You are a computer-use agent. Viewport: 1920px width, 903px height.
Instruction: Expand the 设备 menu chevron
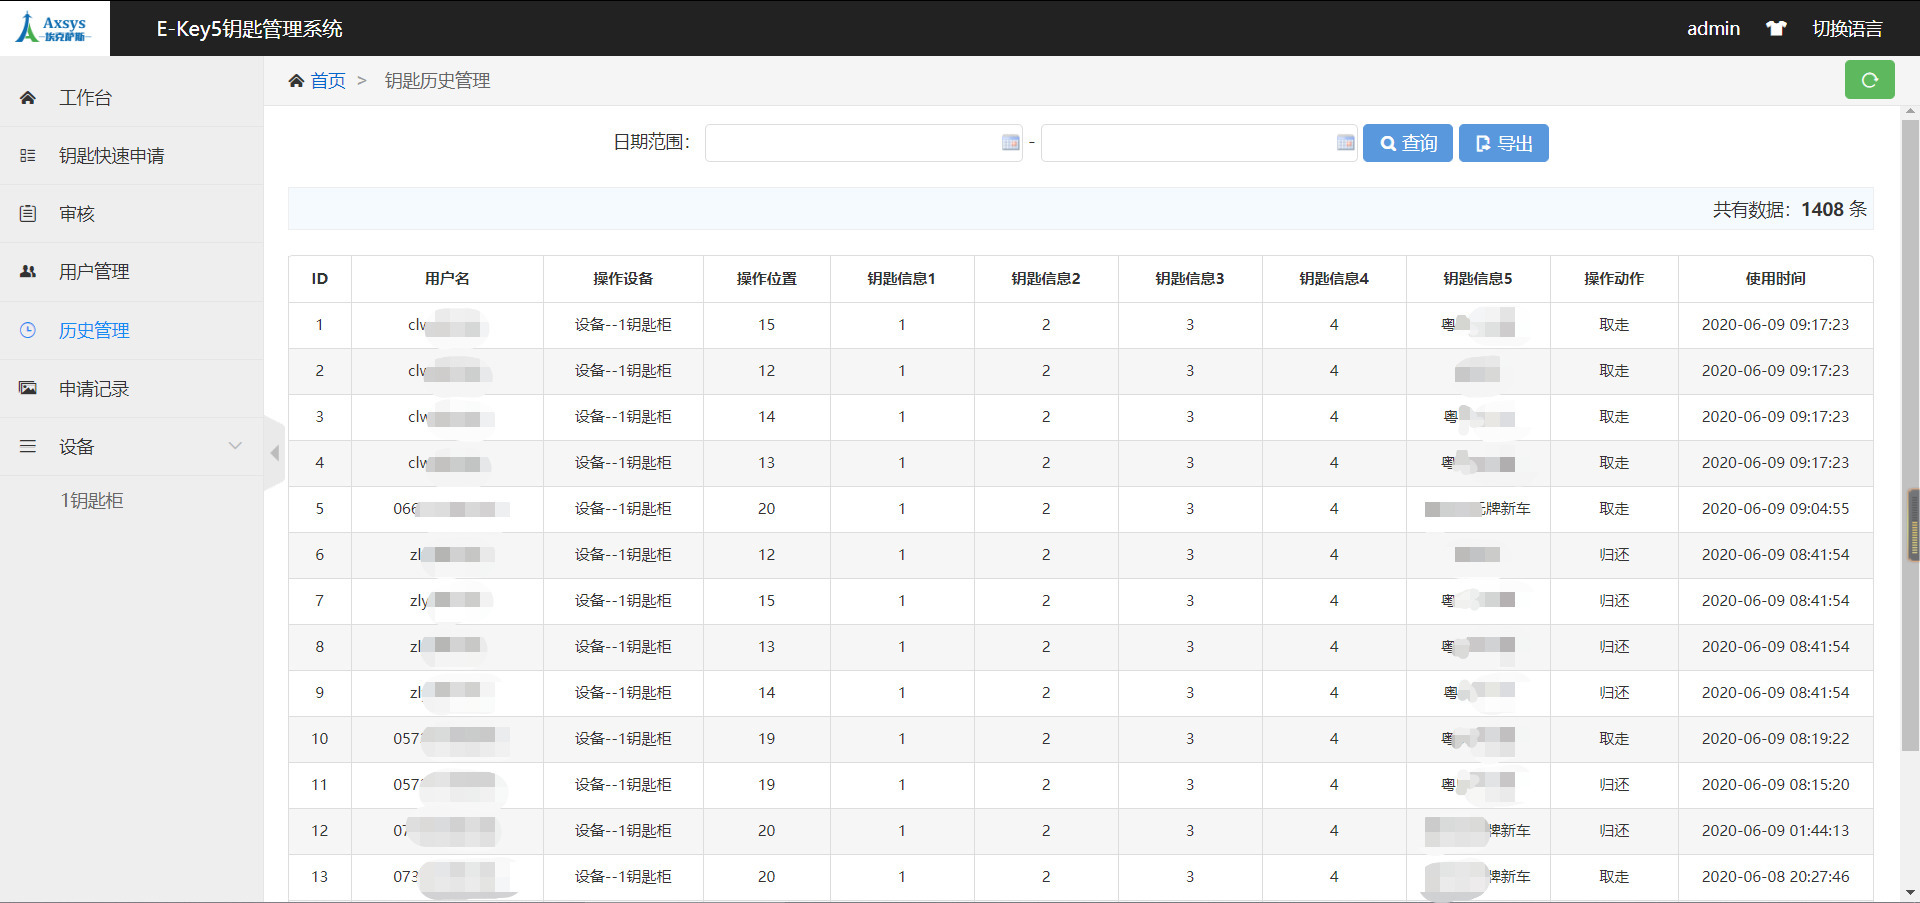coord(235,446)
